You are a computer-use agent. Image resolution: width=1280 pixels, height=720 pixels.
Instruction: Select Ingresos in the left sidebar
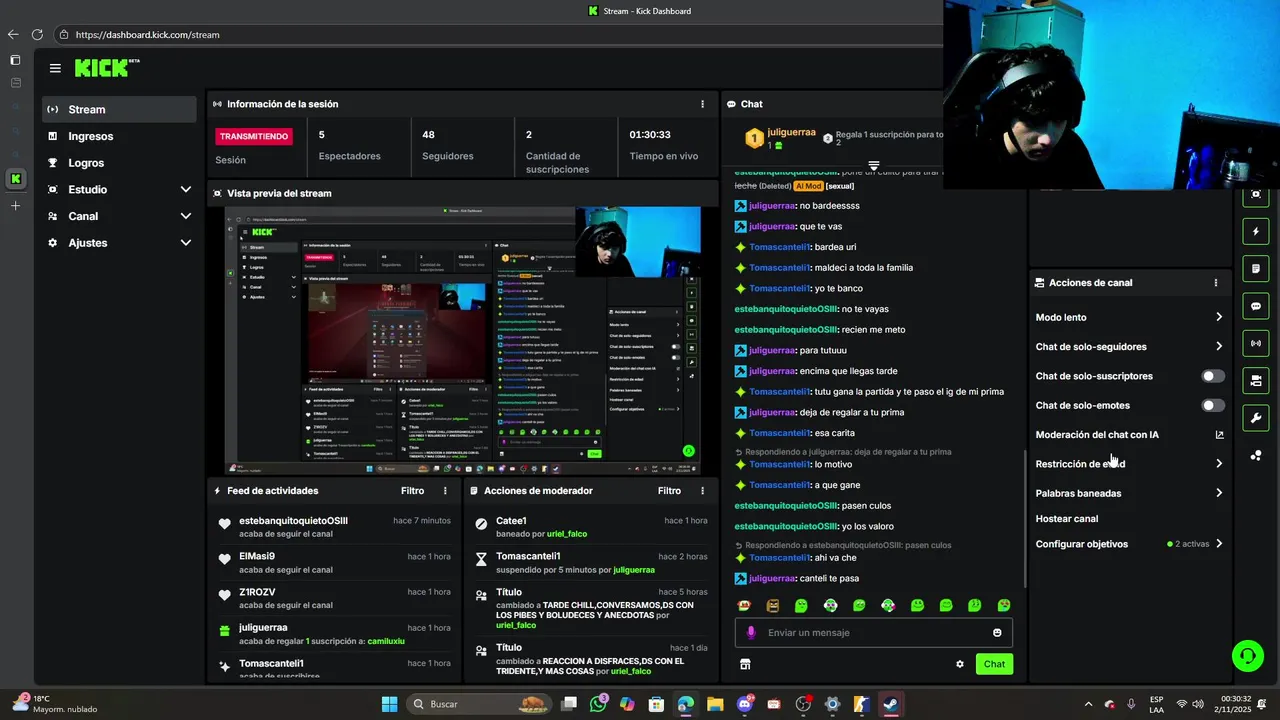pos(120,136)
